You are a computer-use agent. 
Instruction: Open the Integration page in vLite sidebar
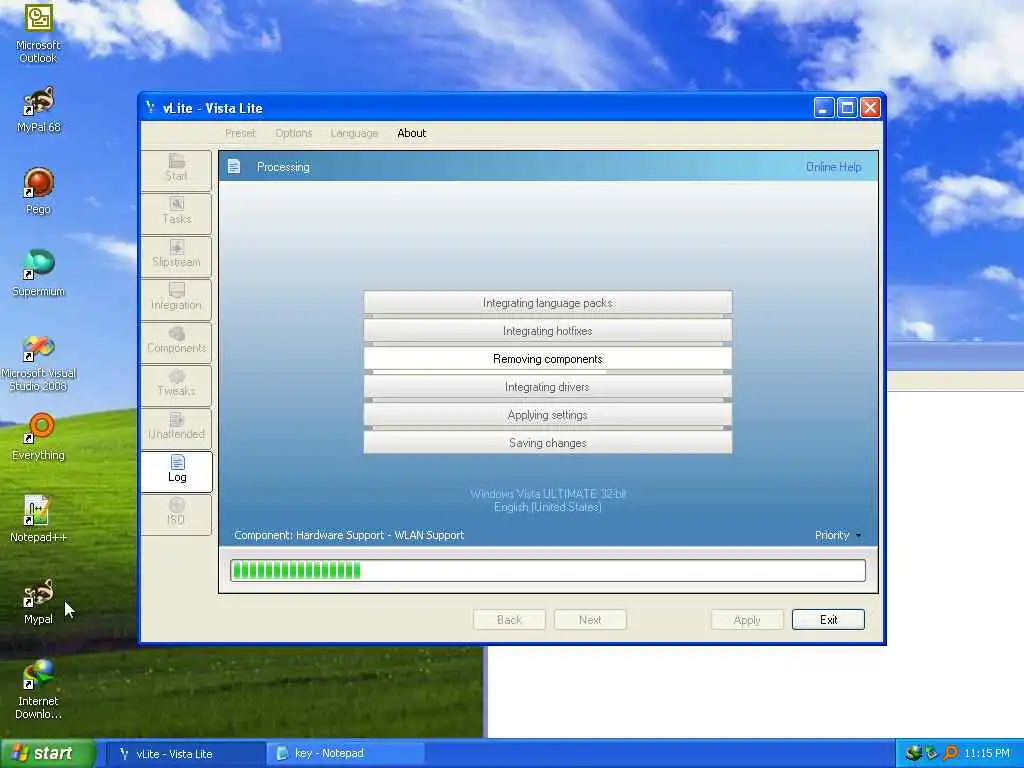point(176,298)
